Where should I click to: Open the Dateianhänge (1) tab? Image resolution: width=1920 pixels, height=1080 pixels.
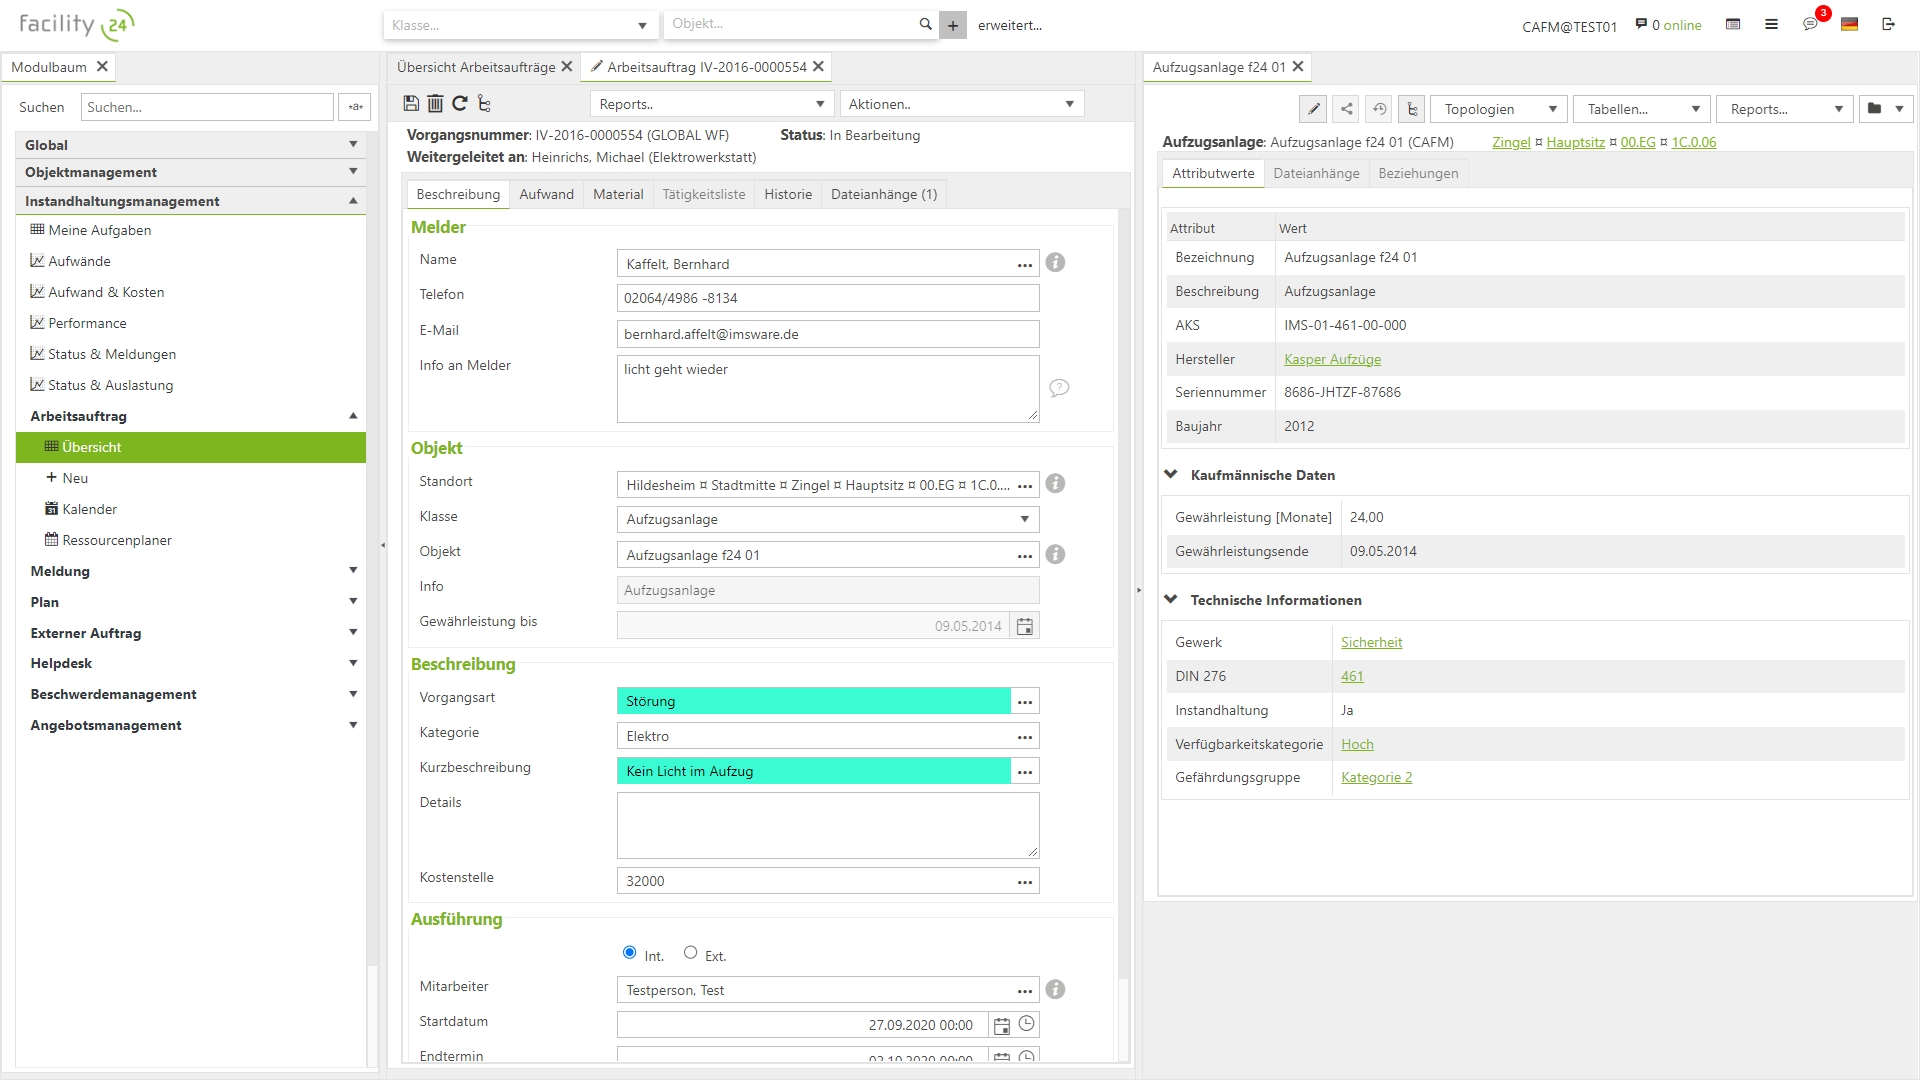[884, 194]
